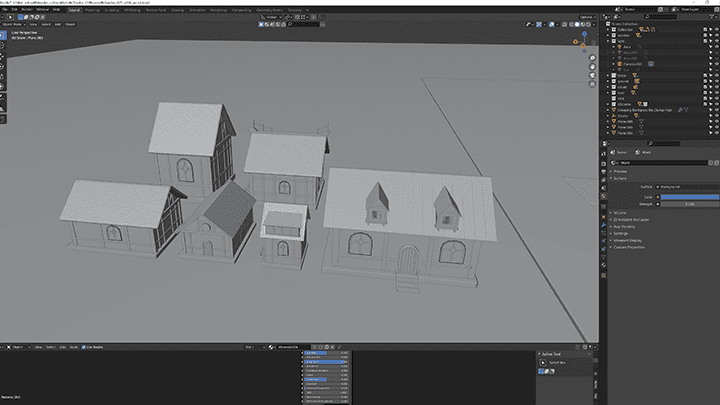
Task: Open the viewport Add menu
Action: click(58, 24)
